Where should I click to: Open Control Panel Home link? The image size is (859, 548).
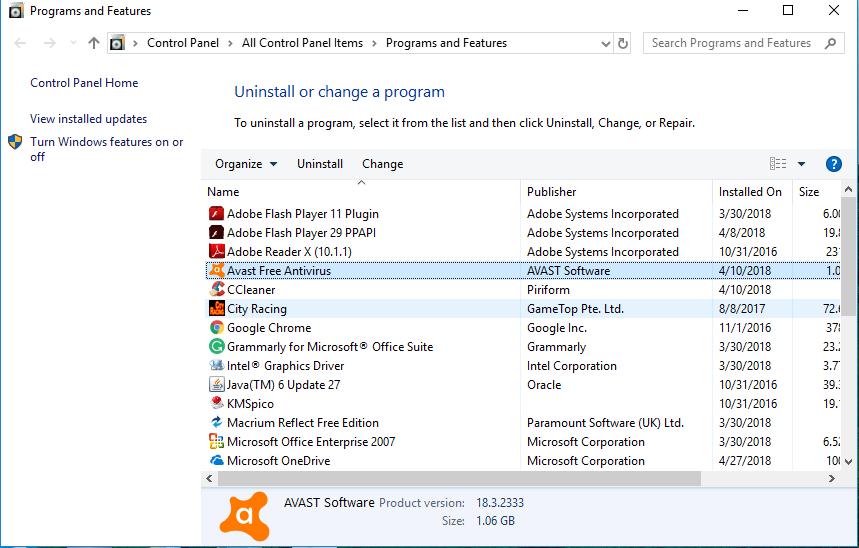click(84, 83)
